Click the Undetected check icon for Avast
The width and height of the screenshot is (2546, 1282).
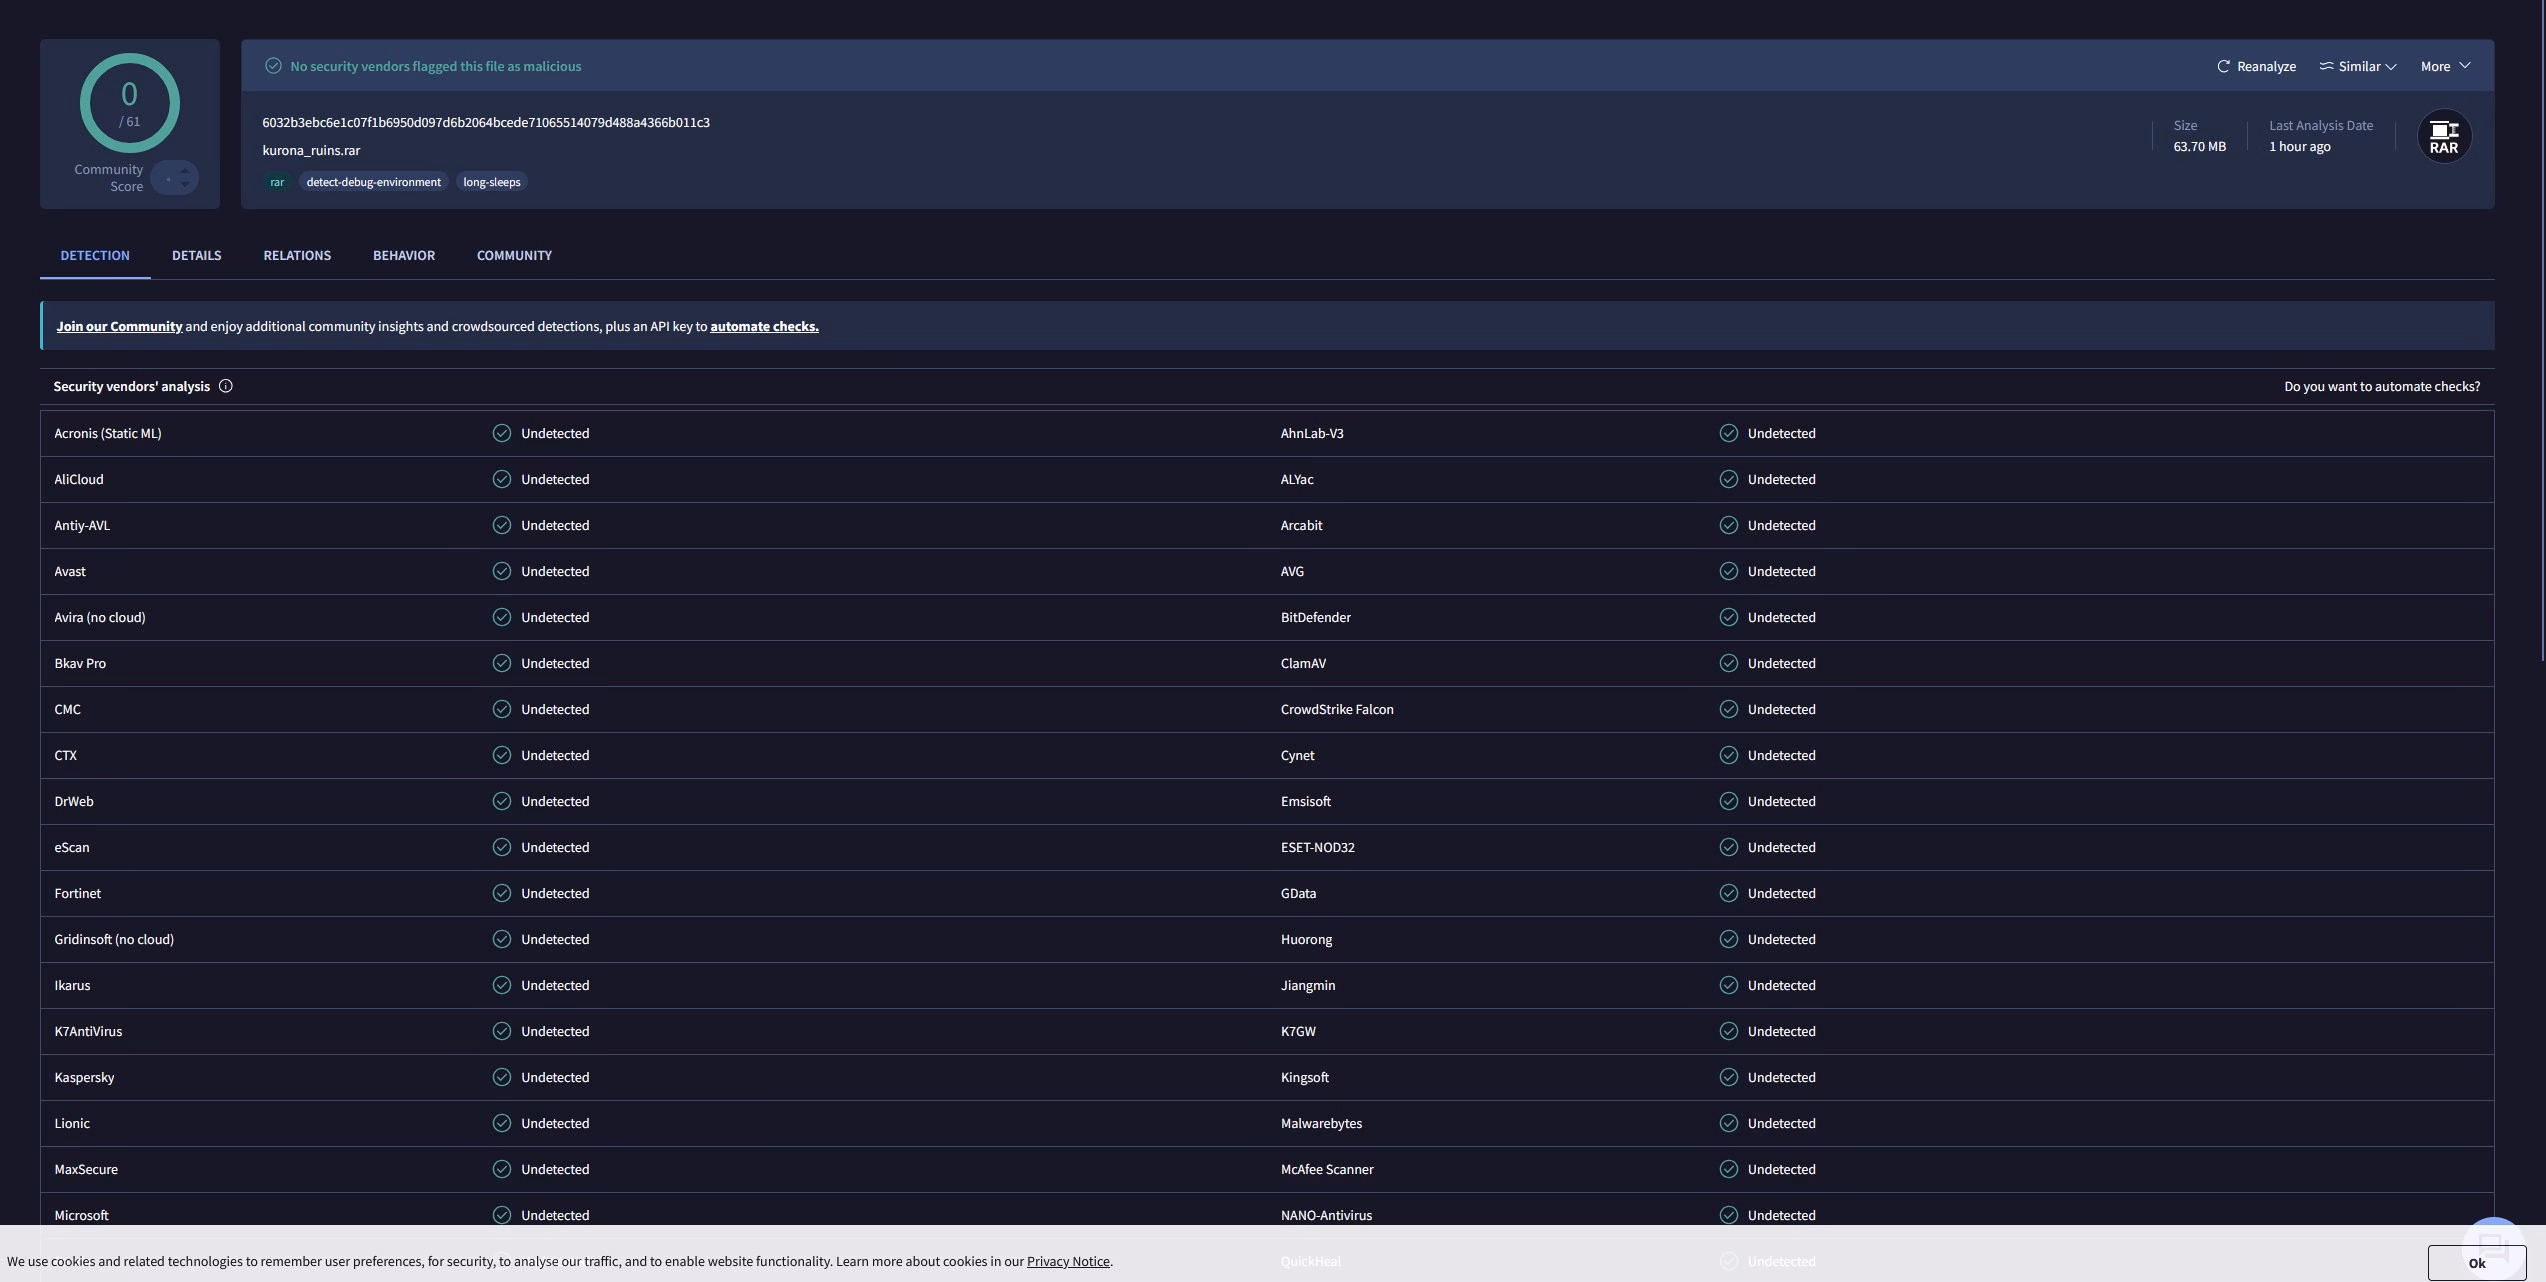(x=502, y=571)
